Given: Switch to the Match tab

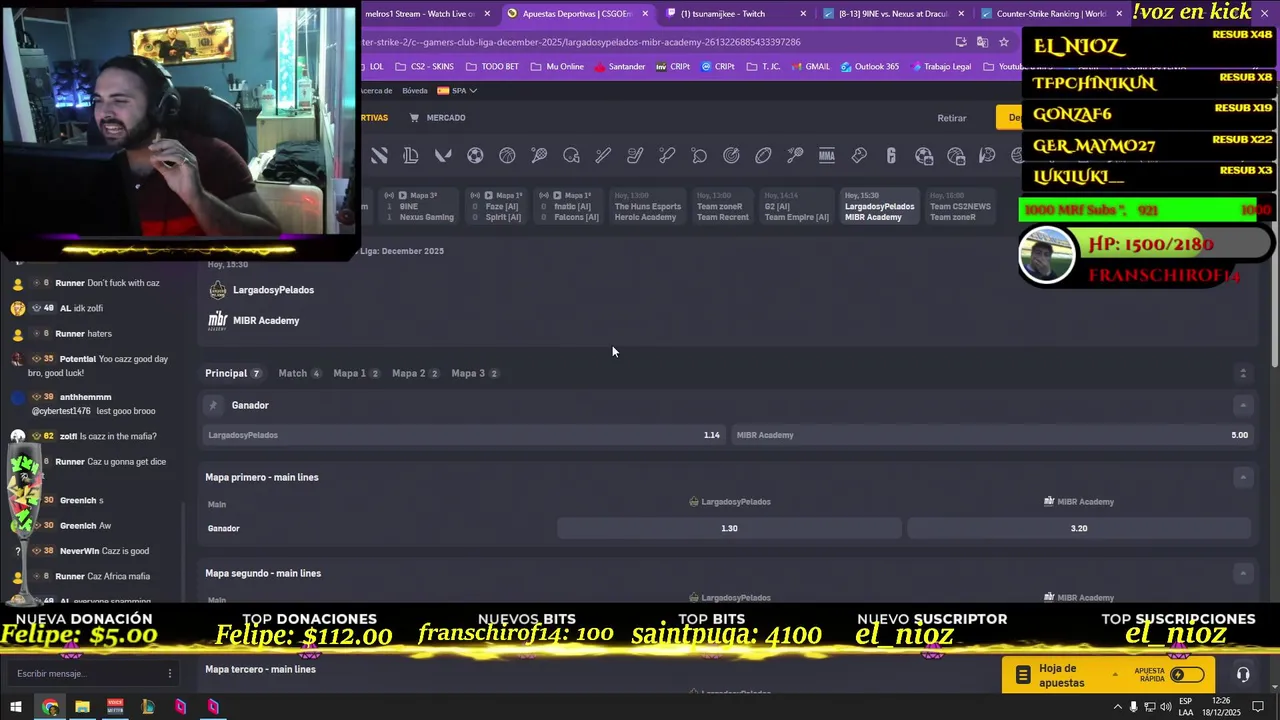Looking at the screenshot, I should tap(299, 373).
